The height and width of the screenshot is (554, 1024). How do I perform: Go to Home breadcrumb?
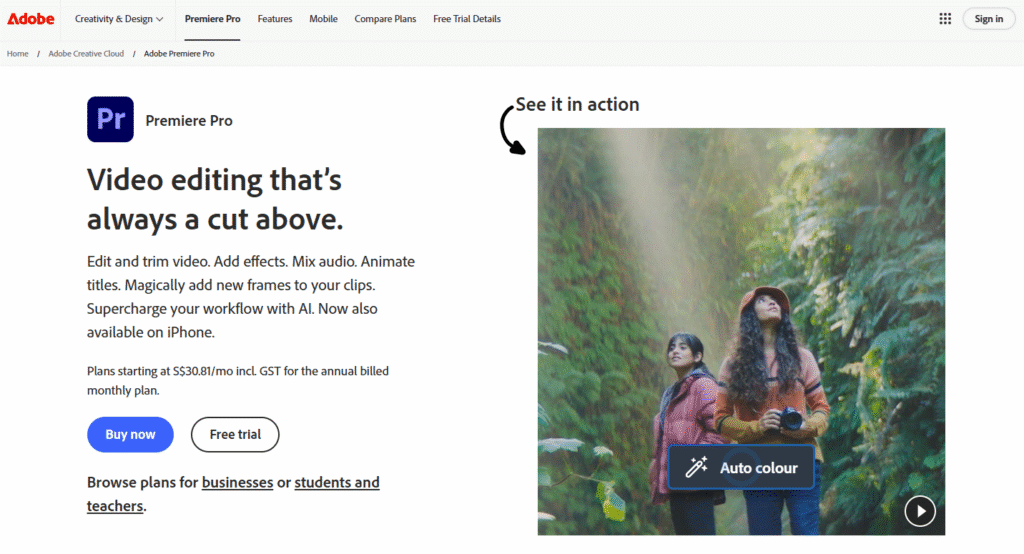coord(18,54)
